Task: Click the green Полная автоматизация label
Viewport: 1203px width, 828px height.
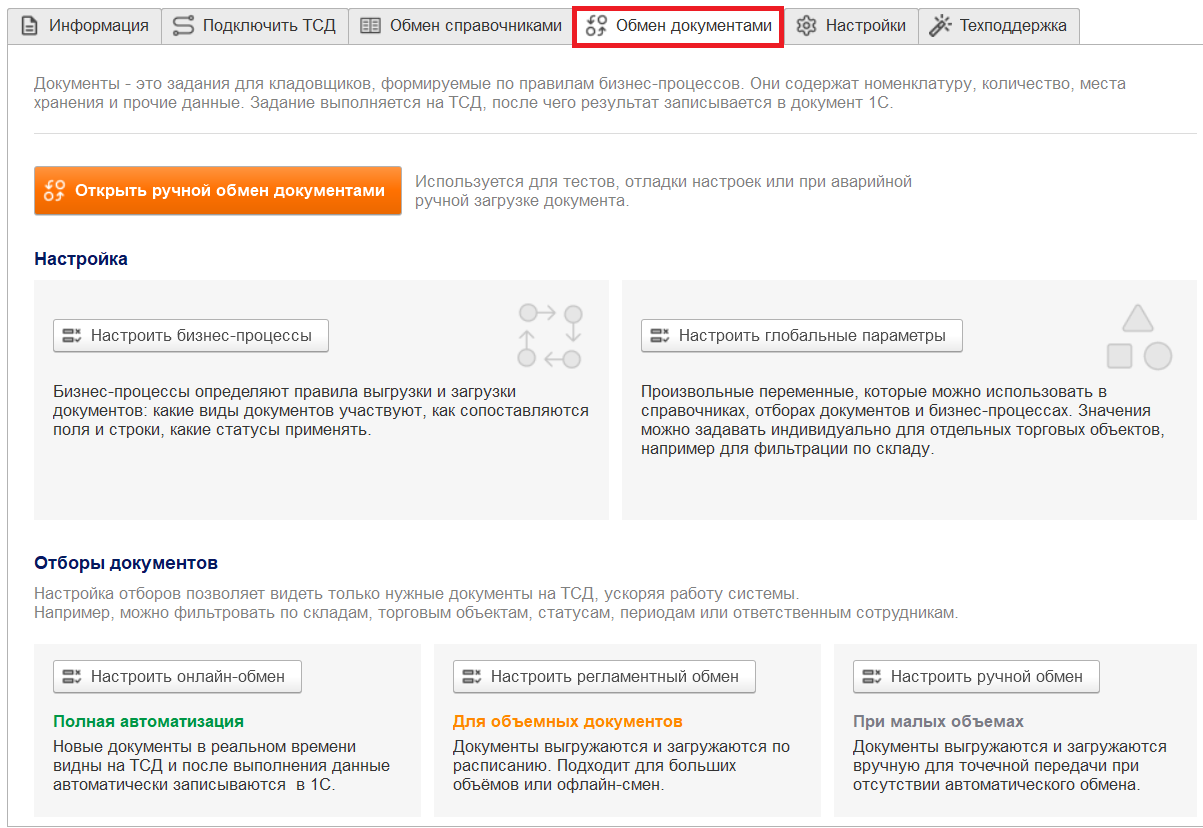Action: (x=148, y=721)
